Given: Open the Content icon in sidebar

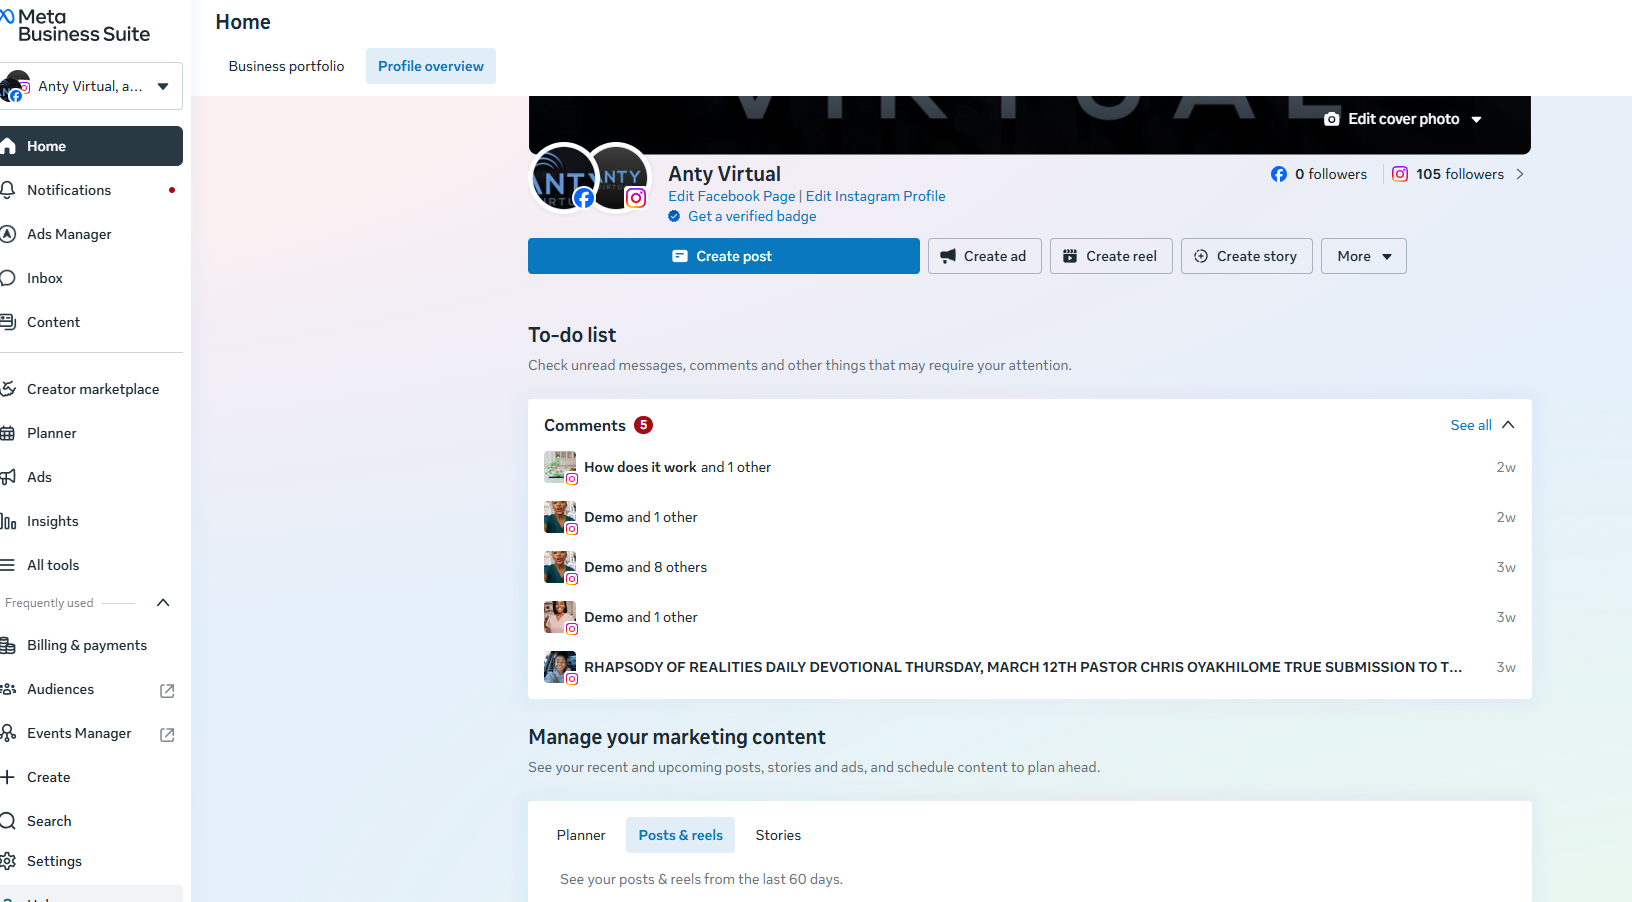Looking at the screenshot, I should (x=8, y=322).
